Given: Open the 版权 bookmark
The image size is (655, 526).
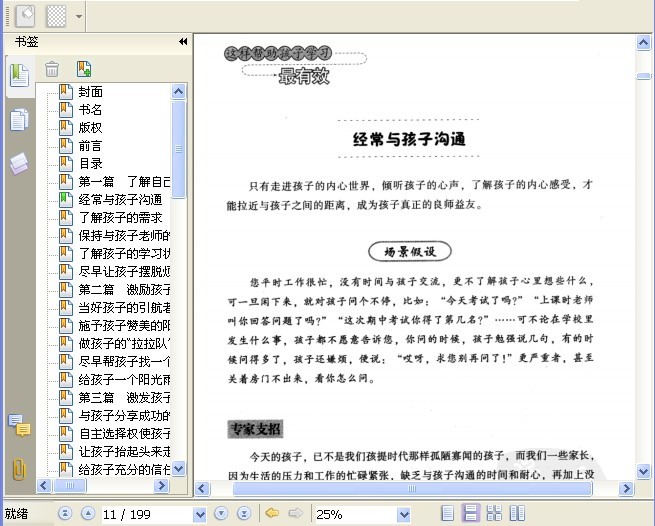Looking at the screenshot, I should pos(90,127).
